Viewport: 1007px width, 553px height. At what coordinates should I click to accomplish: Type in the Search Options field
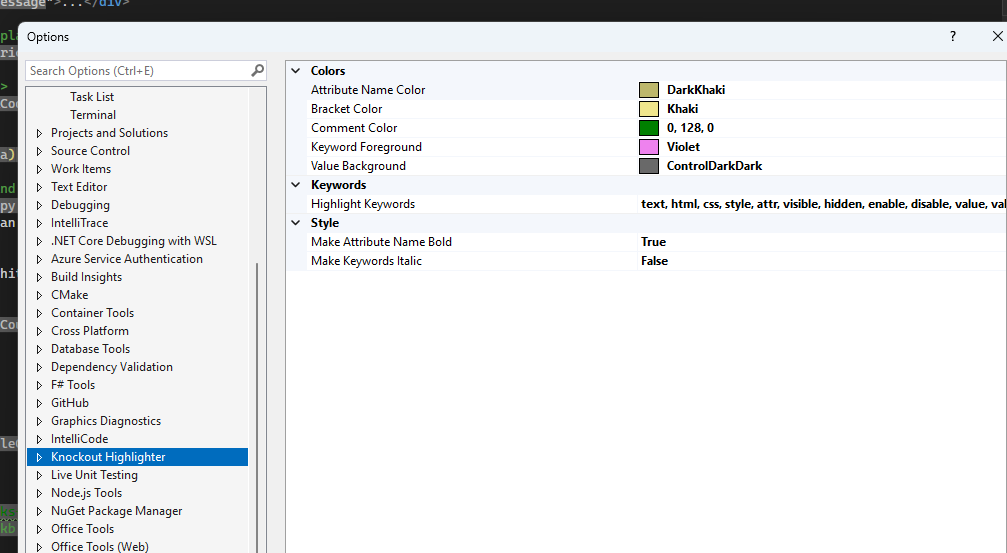(x=137, y=71)
